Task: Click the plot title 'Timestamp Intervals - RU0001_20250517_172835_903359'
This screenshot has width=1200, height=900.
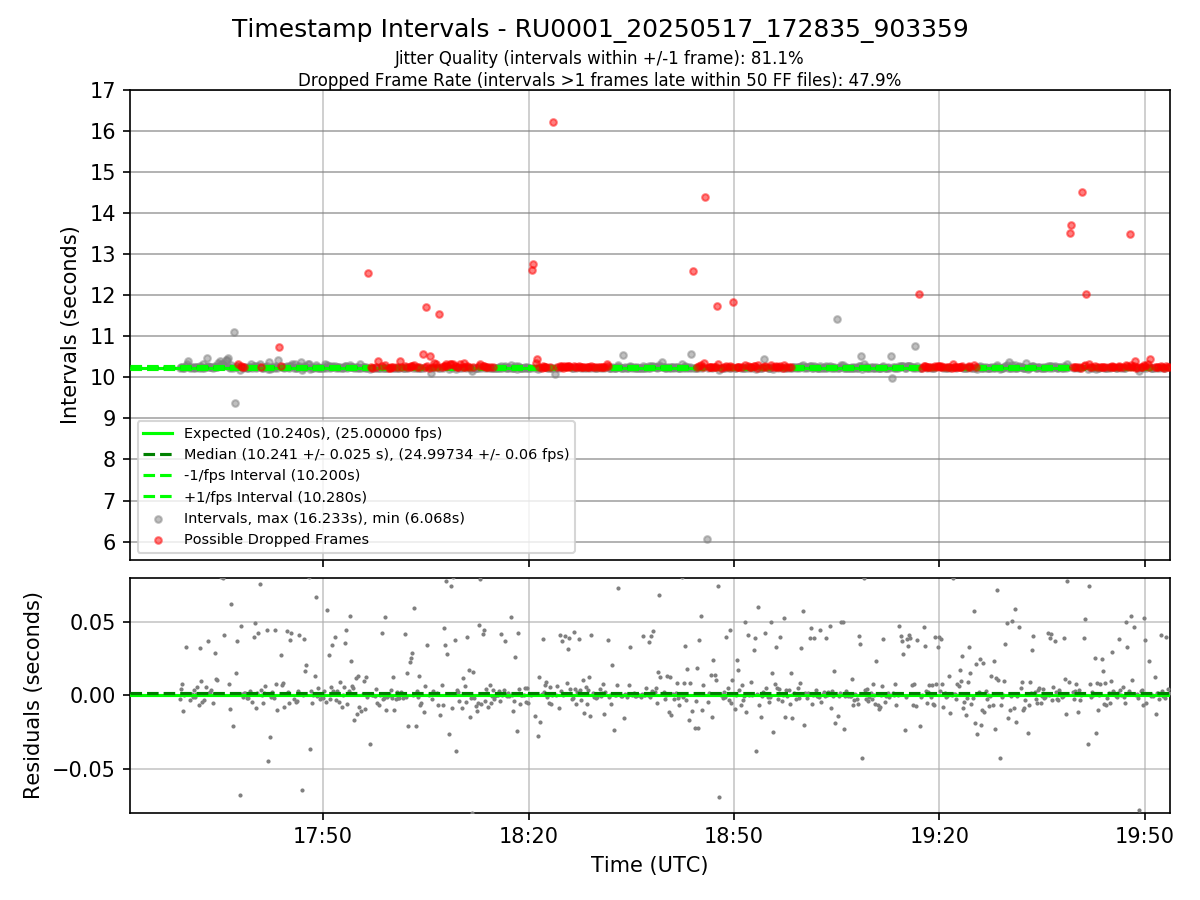Action: pos(600,29)
